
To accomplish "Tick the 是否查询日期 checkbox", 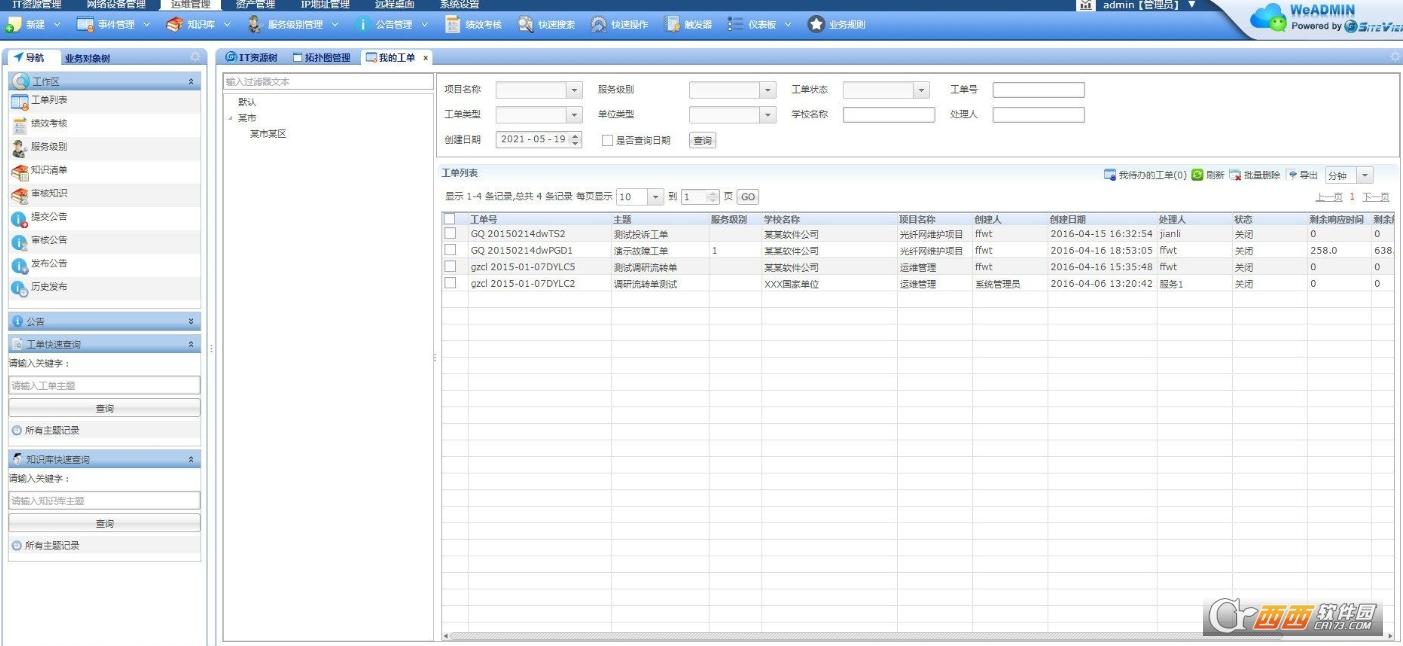I will [607, 141].
